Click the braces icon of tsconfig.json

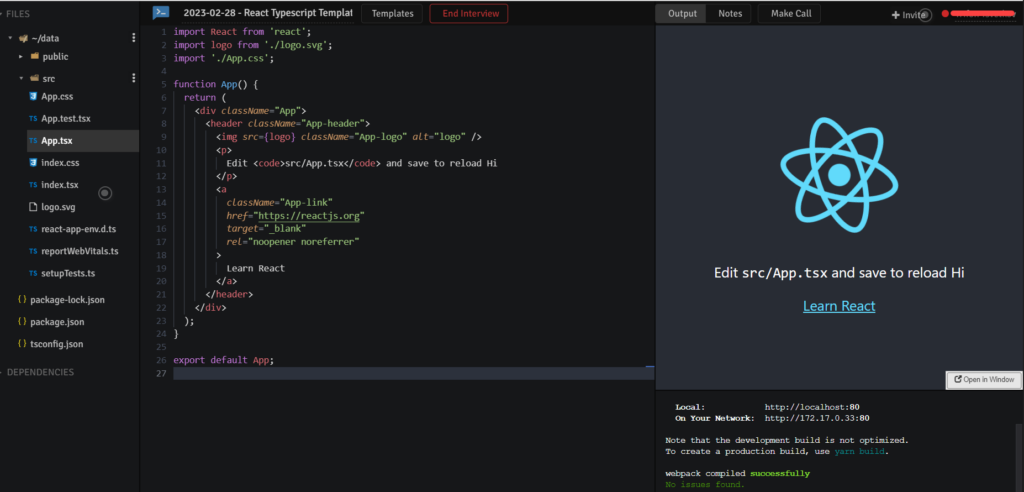pos(22,344)
